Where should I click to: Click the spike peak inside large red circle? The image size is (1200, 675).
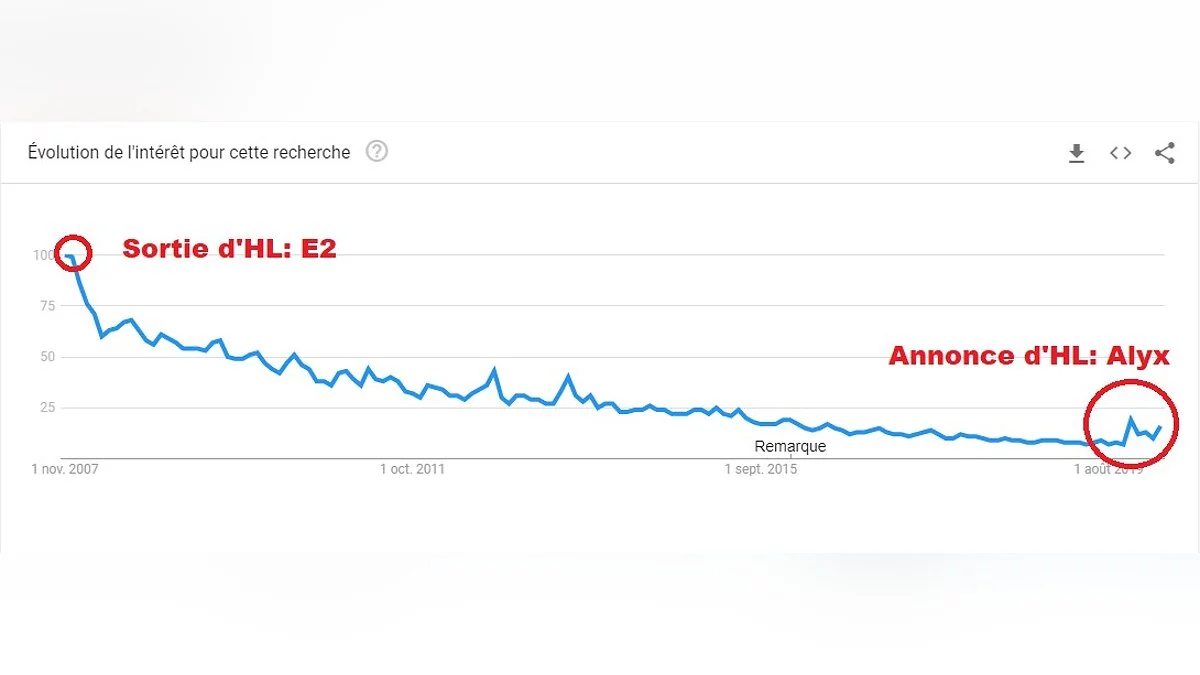tap(1131, 419)
